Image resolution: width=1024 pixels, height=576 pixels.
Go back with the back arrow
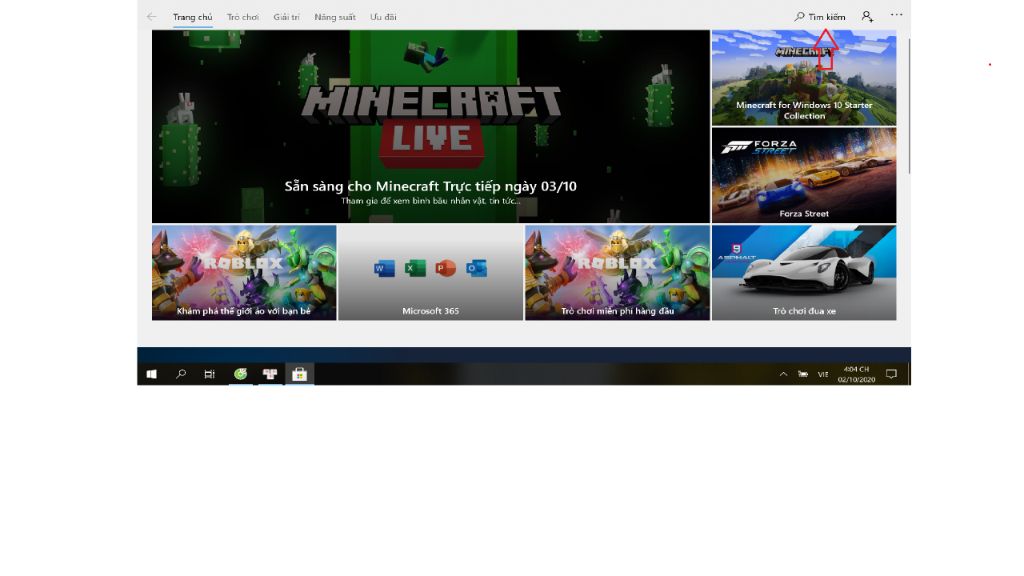[152, 17]
